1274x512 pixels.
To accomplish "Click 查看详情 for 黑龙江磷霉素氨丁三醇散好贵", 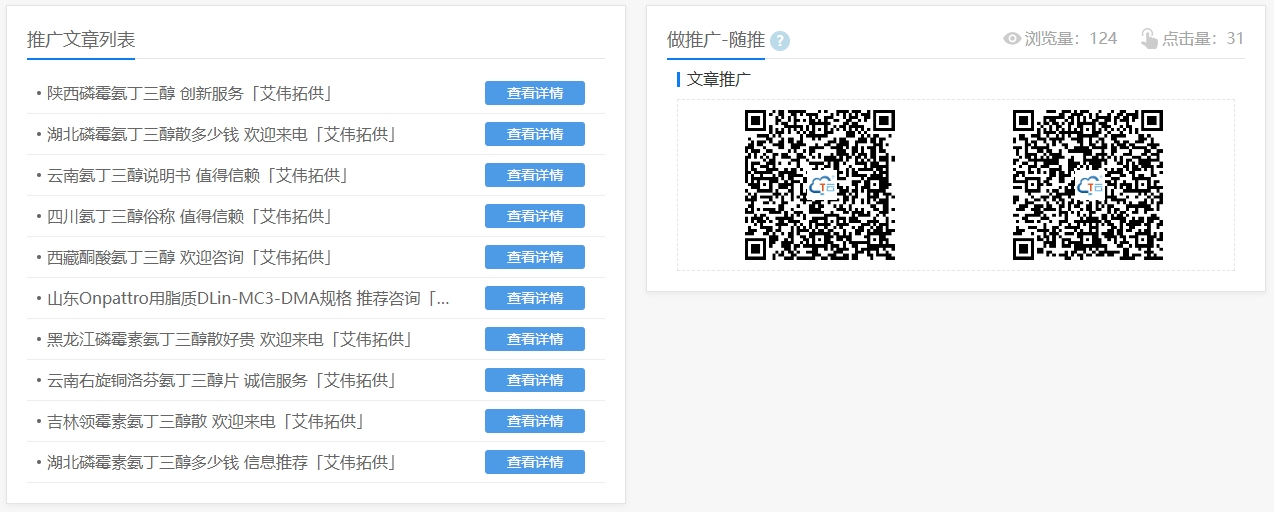I will (x=534, y=339).
